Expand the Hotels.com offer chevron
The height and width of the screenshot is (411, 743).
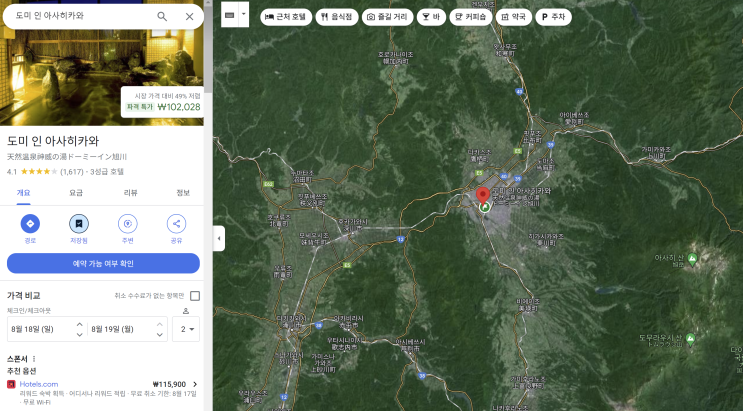(x=195, y=384)
